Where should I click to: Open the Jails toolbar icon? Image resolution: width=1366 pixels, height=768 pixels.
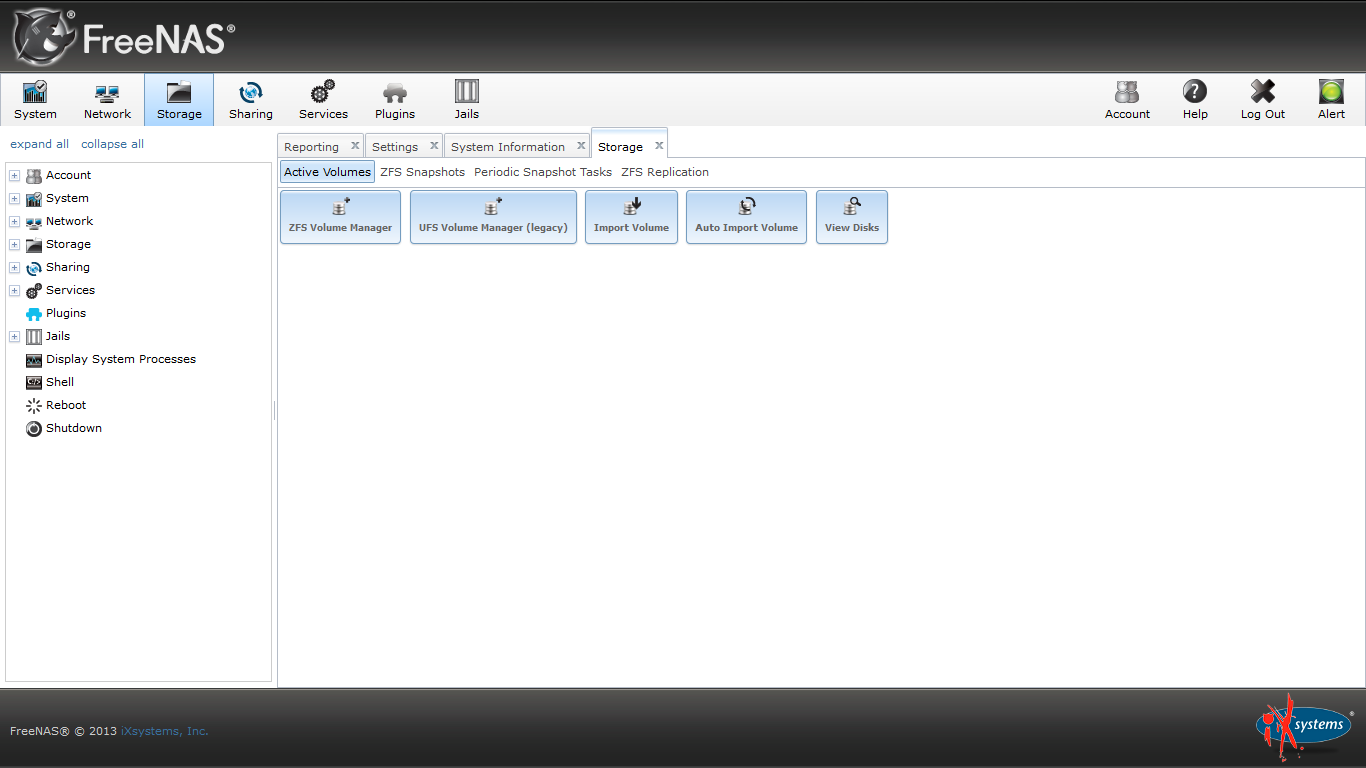coord(467,100)
